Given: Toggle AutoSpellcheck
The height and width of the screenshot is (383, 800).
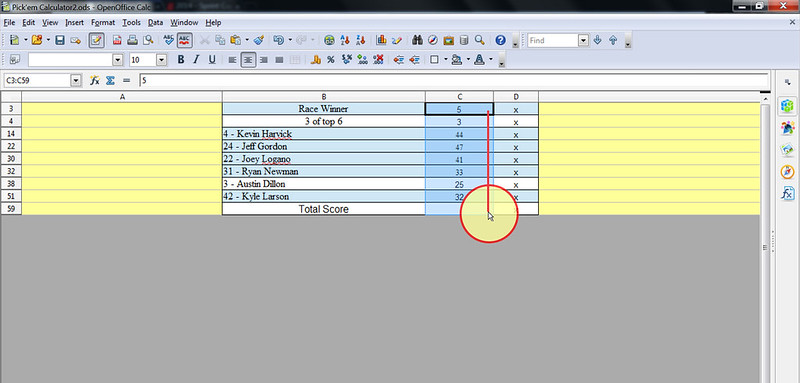Looking at the screenshot, I should (184, 40).
